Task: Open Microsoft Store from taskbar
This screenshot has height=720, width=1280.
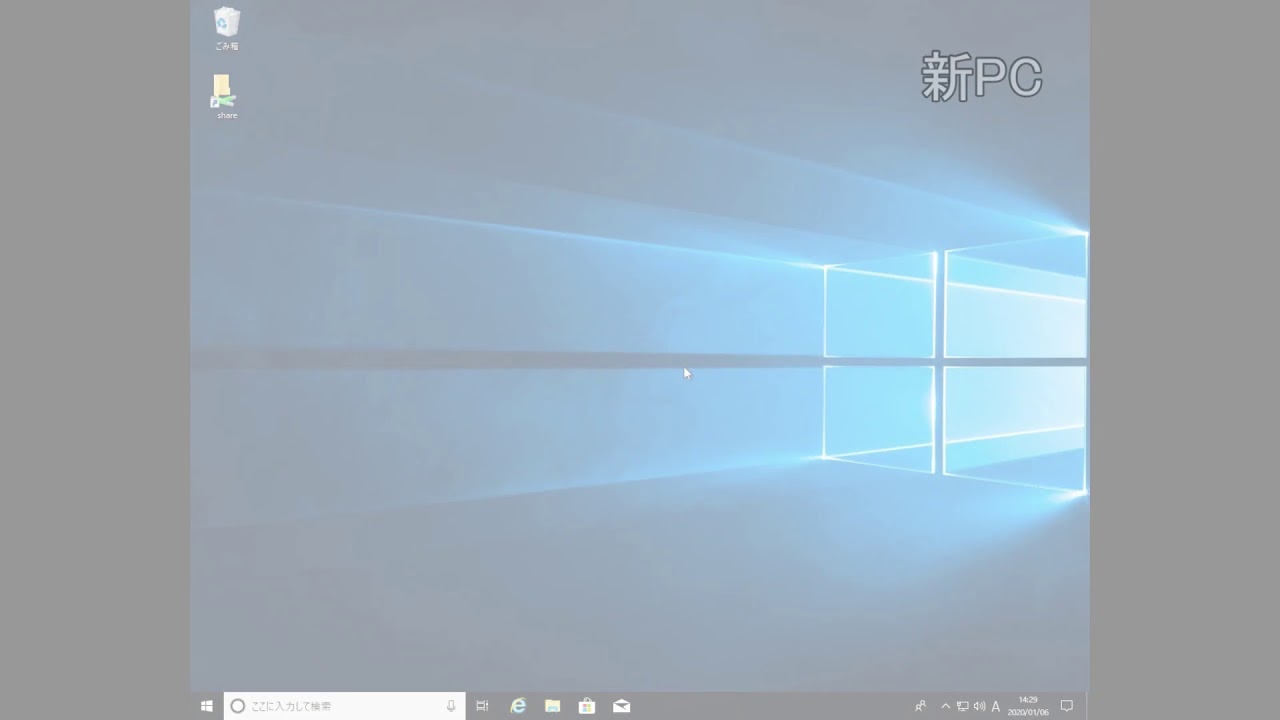Action: pyautogui.click(x=587, y=706)
